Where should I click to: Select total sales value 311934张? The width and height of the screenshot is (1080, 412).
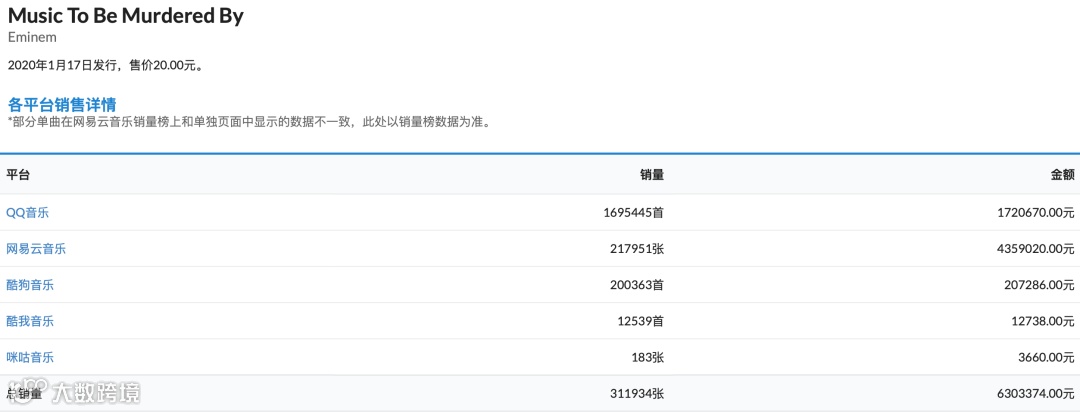[x=637, y=393]
